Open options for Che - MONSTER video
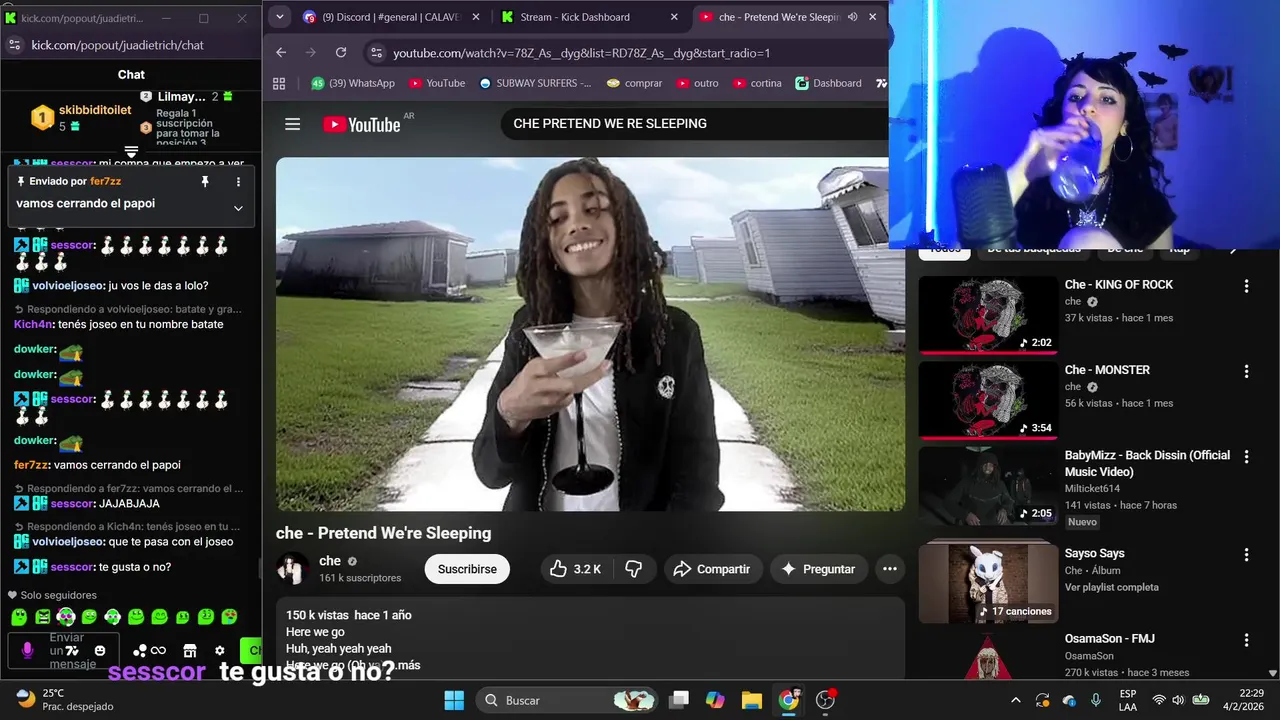 pyautogui.click(x=1246, y=371)
